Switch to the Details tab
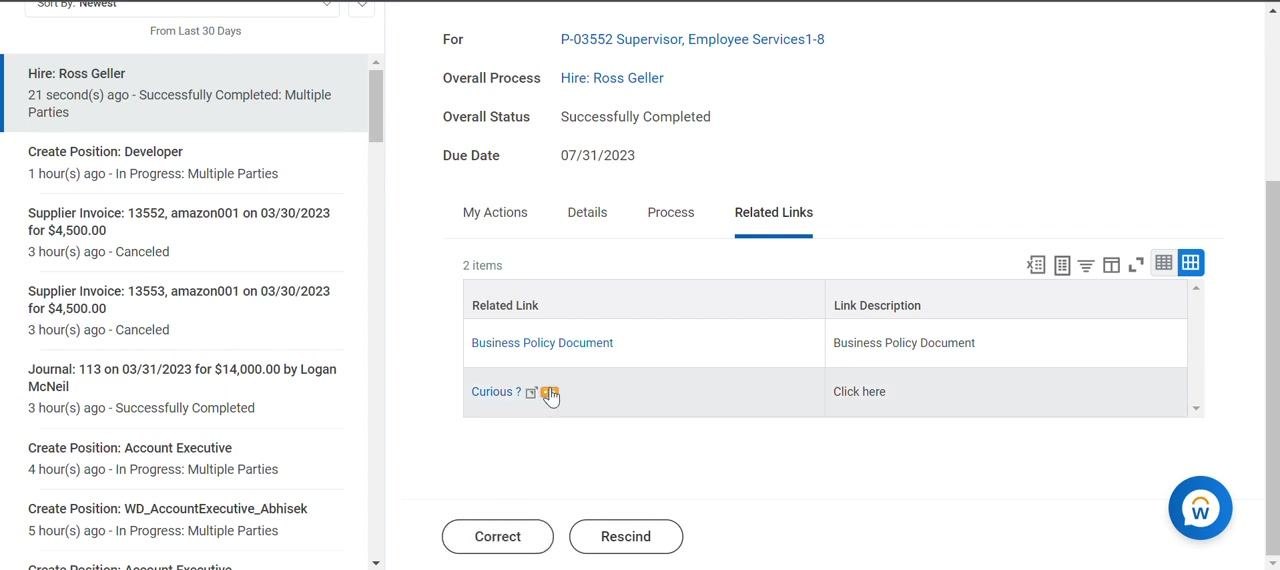Viewport: 1280px width, 570px height. (587, 212)
